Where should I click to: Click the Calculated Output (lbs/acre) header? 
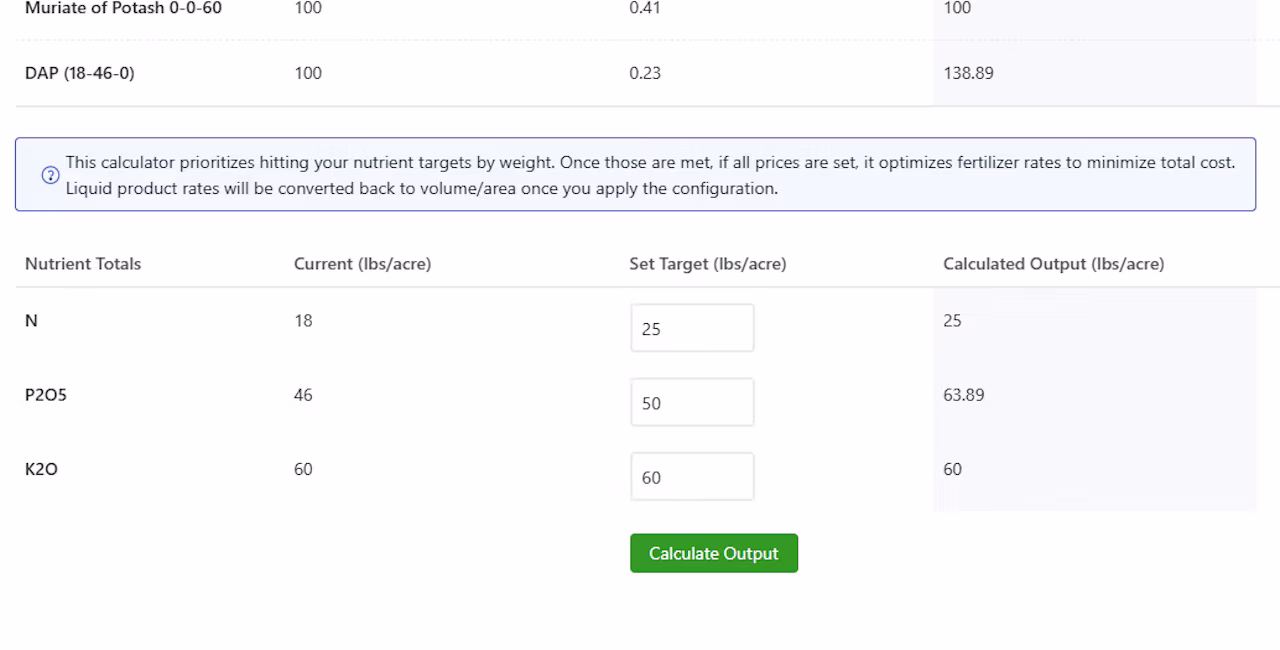click(x=1054, y=264)
